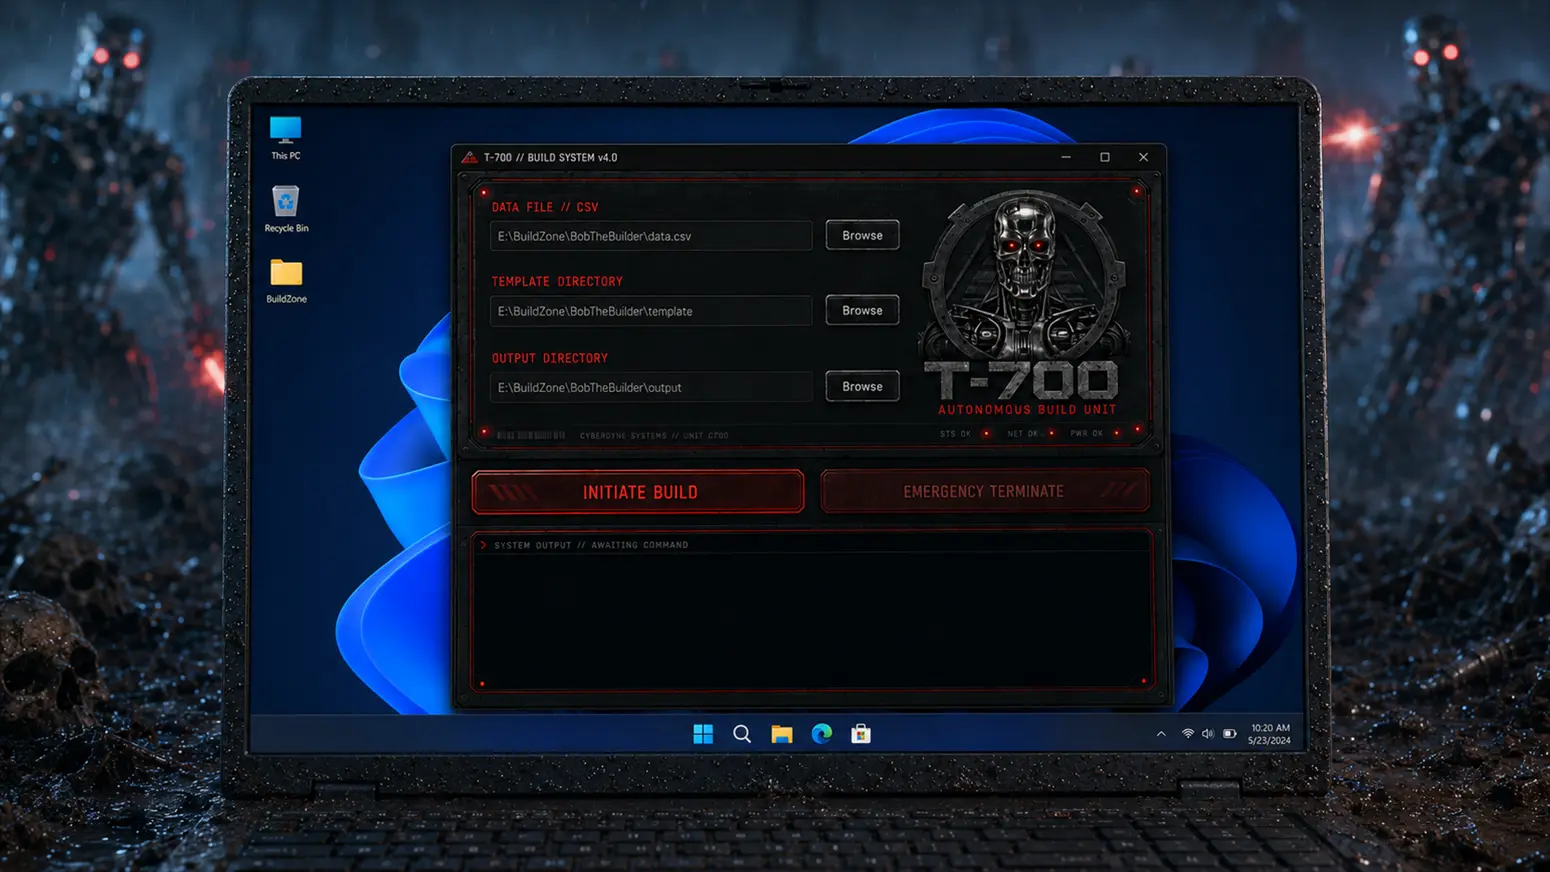Open Microsoft Edge from taskbar
This screenshot has height=872, width=1550.
click(822, 734)
